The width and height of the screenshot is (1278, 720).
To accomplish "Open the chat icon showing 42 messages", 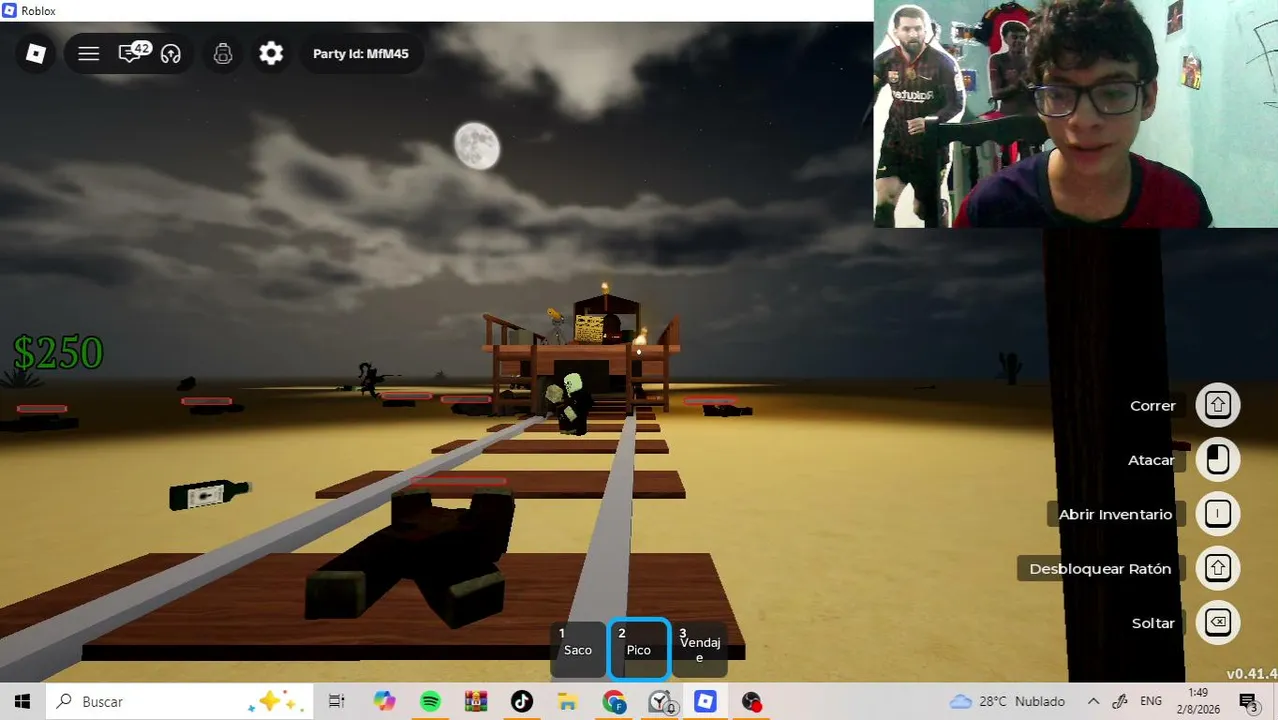I will (133, 53).
